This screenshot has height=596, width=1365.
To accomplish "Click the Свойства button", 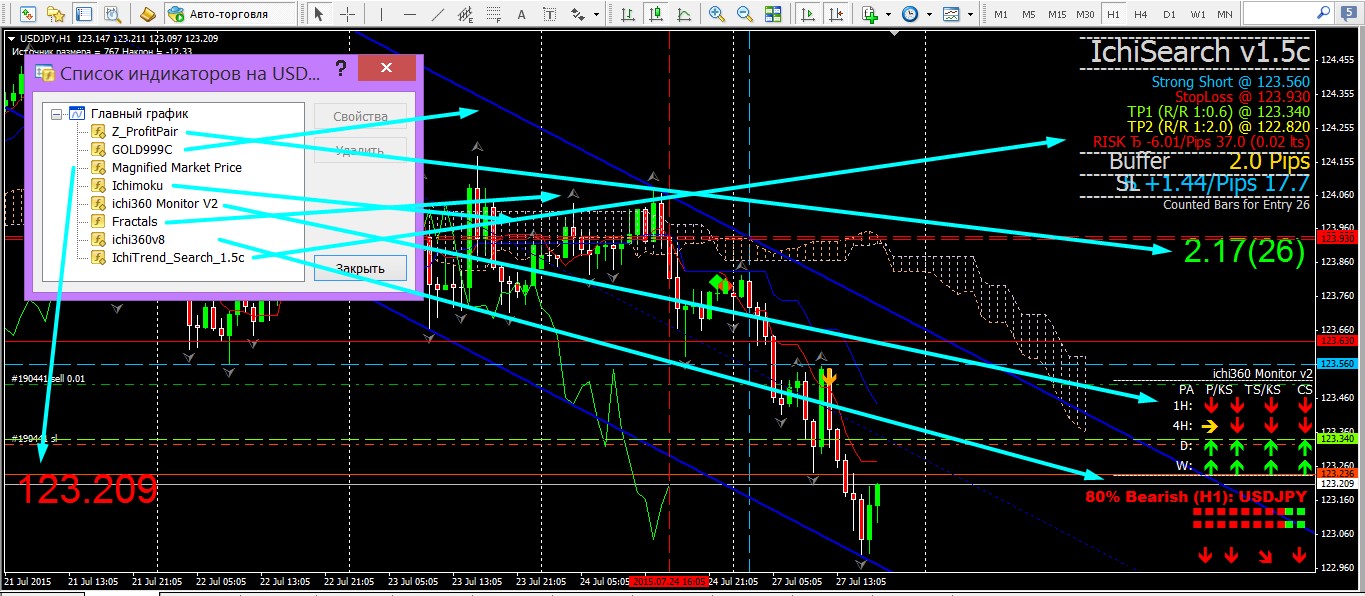I will (x=360, y=116).
